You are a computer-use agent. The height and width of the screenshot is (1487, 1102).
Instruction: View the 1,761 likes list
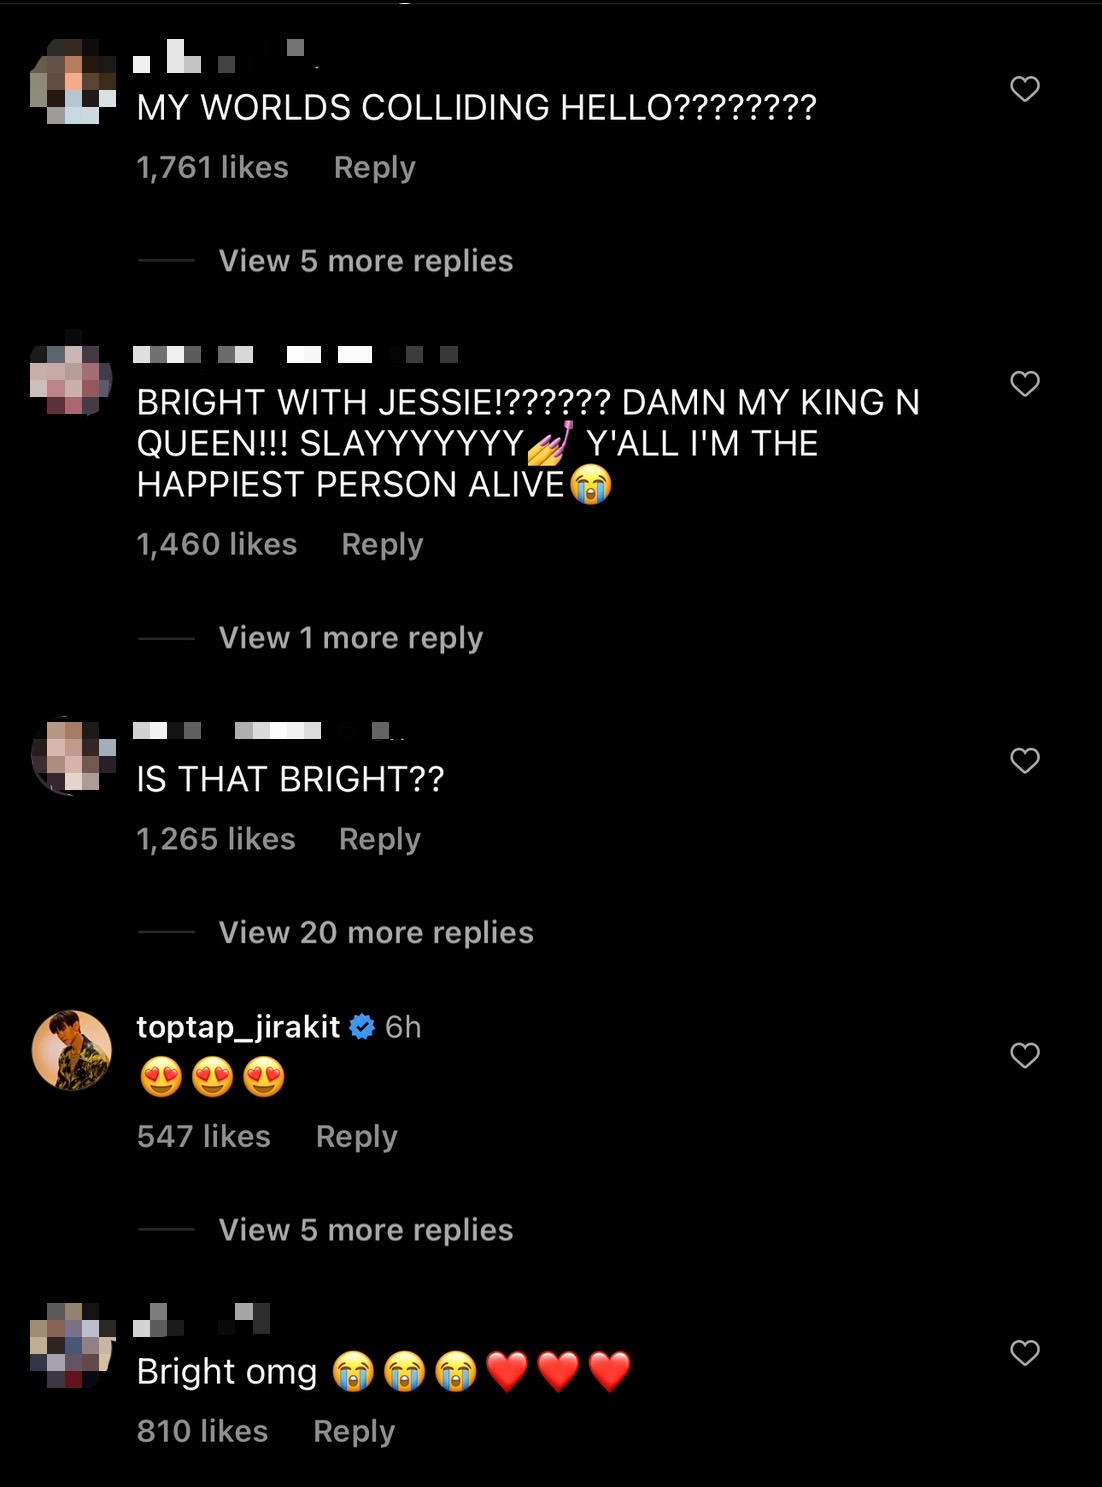point(212,168)
